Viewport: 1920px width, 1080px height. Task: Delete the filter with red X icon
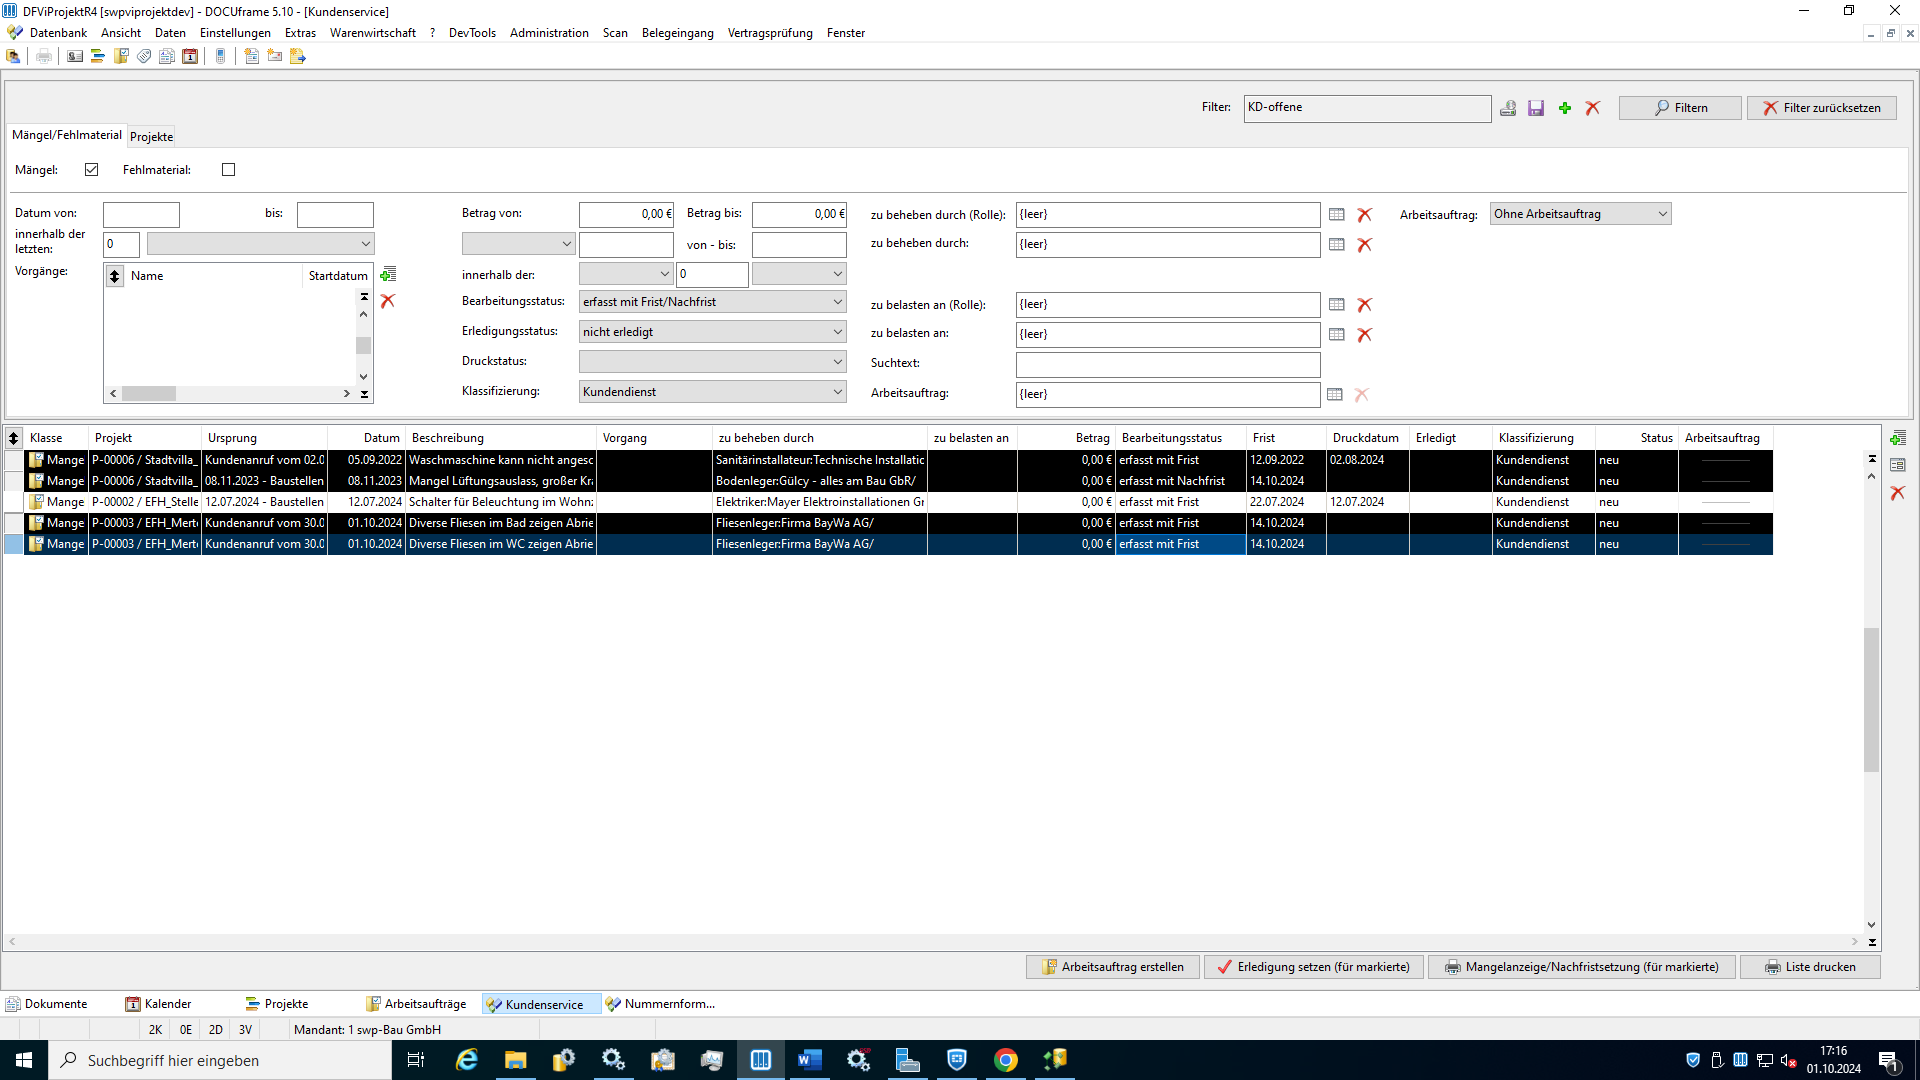[1593, 108]
